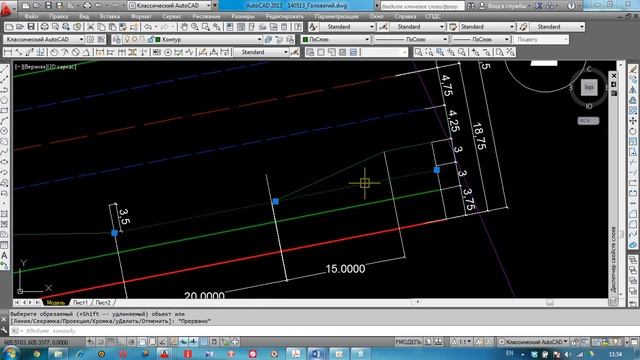Toggle Grid display in the status bar
The height and width of the screenshot is (360, 640).
[x=111, y=342]
